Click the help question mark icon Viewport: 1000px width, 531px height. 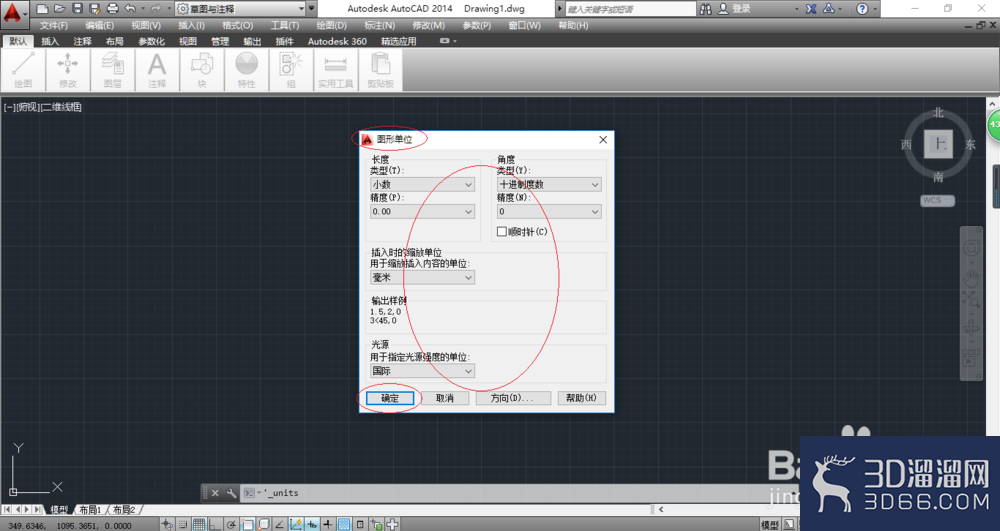(862, 9)
